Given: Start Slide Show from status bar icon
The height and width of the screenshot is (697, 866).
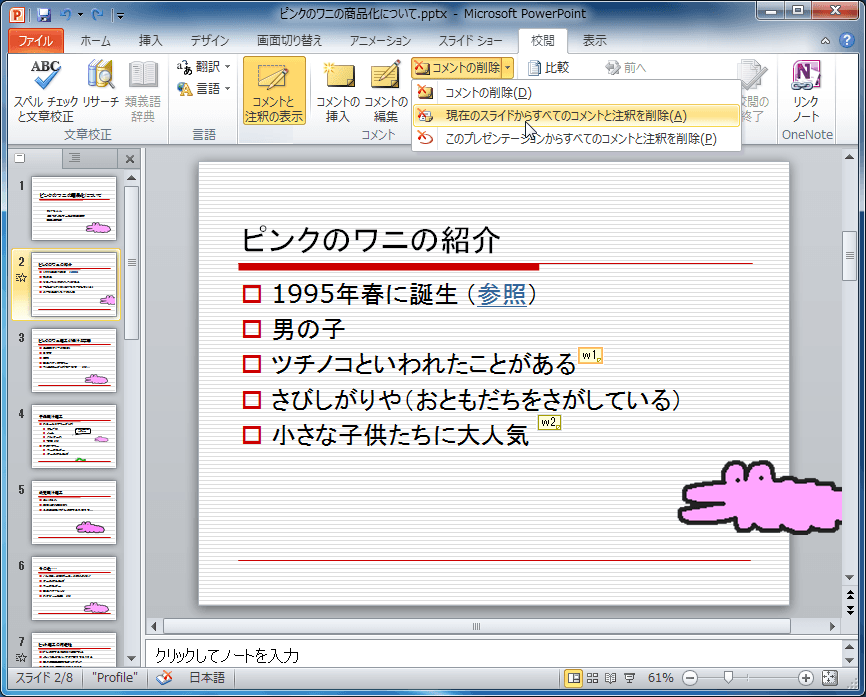Looking at the screenshot, I should pos(629,678).
